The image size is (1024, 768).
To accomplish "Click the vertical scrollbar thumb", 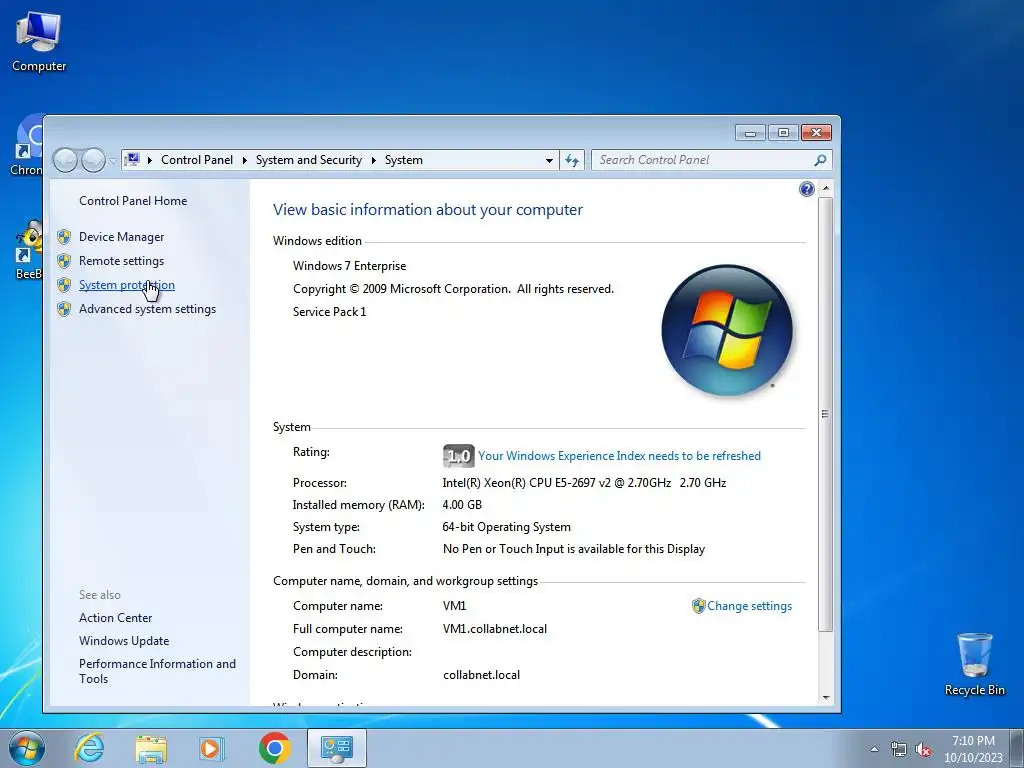I will (x=825, y=413).
